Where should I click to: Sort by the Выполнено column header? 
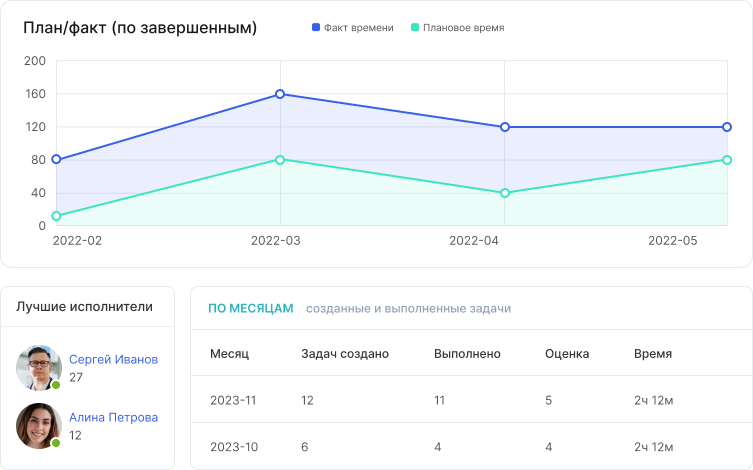pyautogui.click(x=467, y=354)
